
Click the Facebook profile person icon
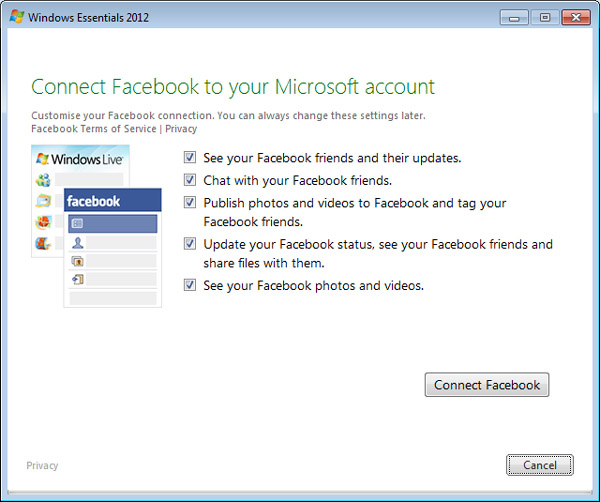(78, 243)
